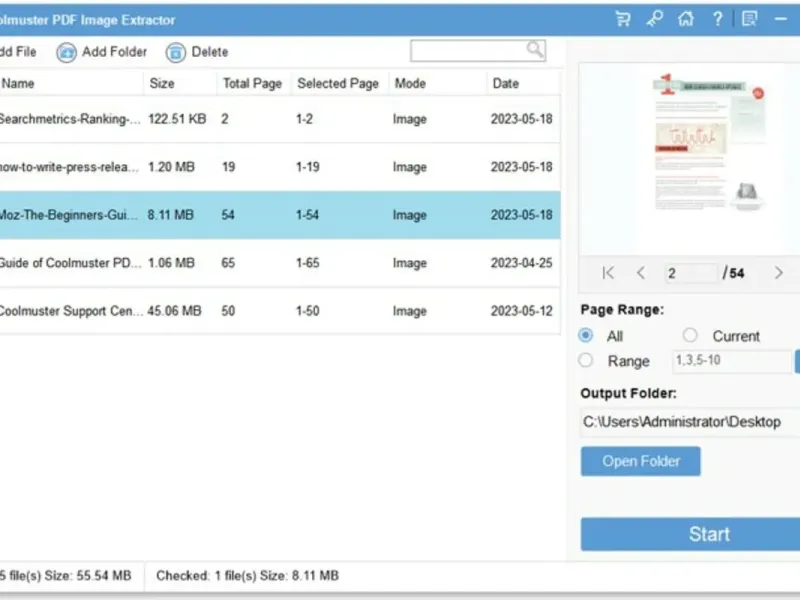Select the how-to-write-press-relea file row
Viewport: 800px width, 600px height.
(280, 167)
